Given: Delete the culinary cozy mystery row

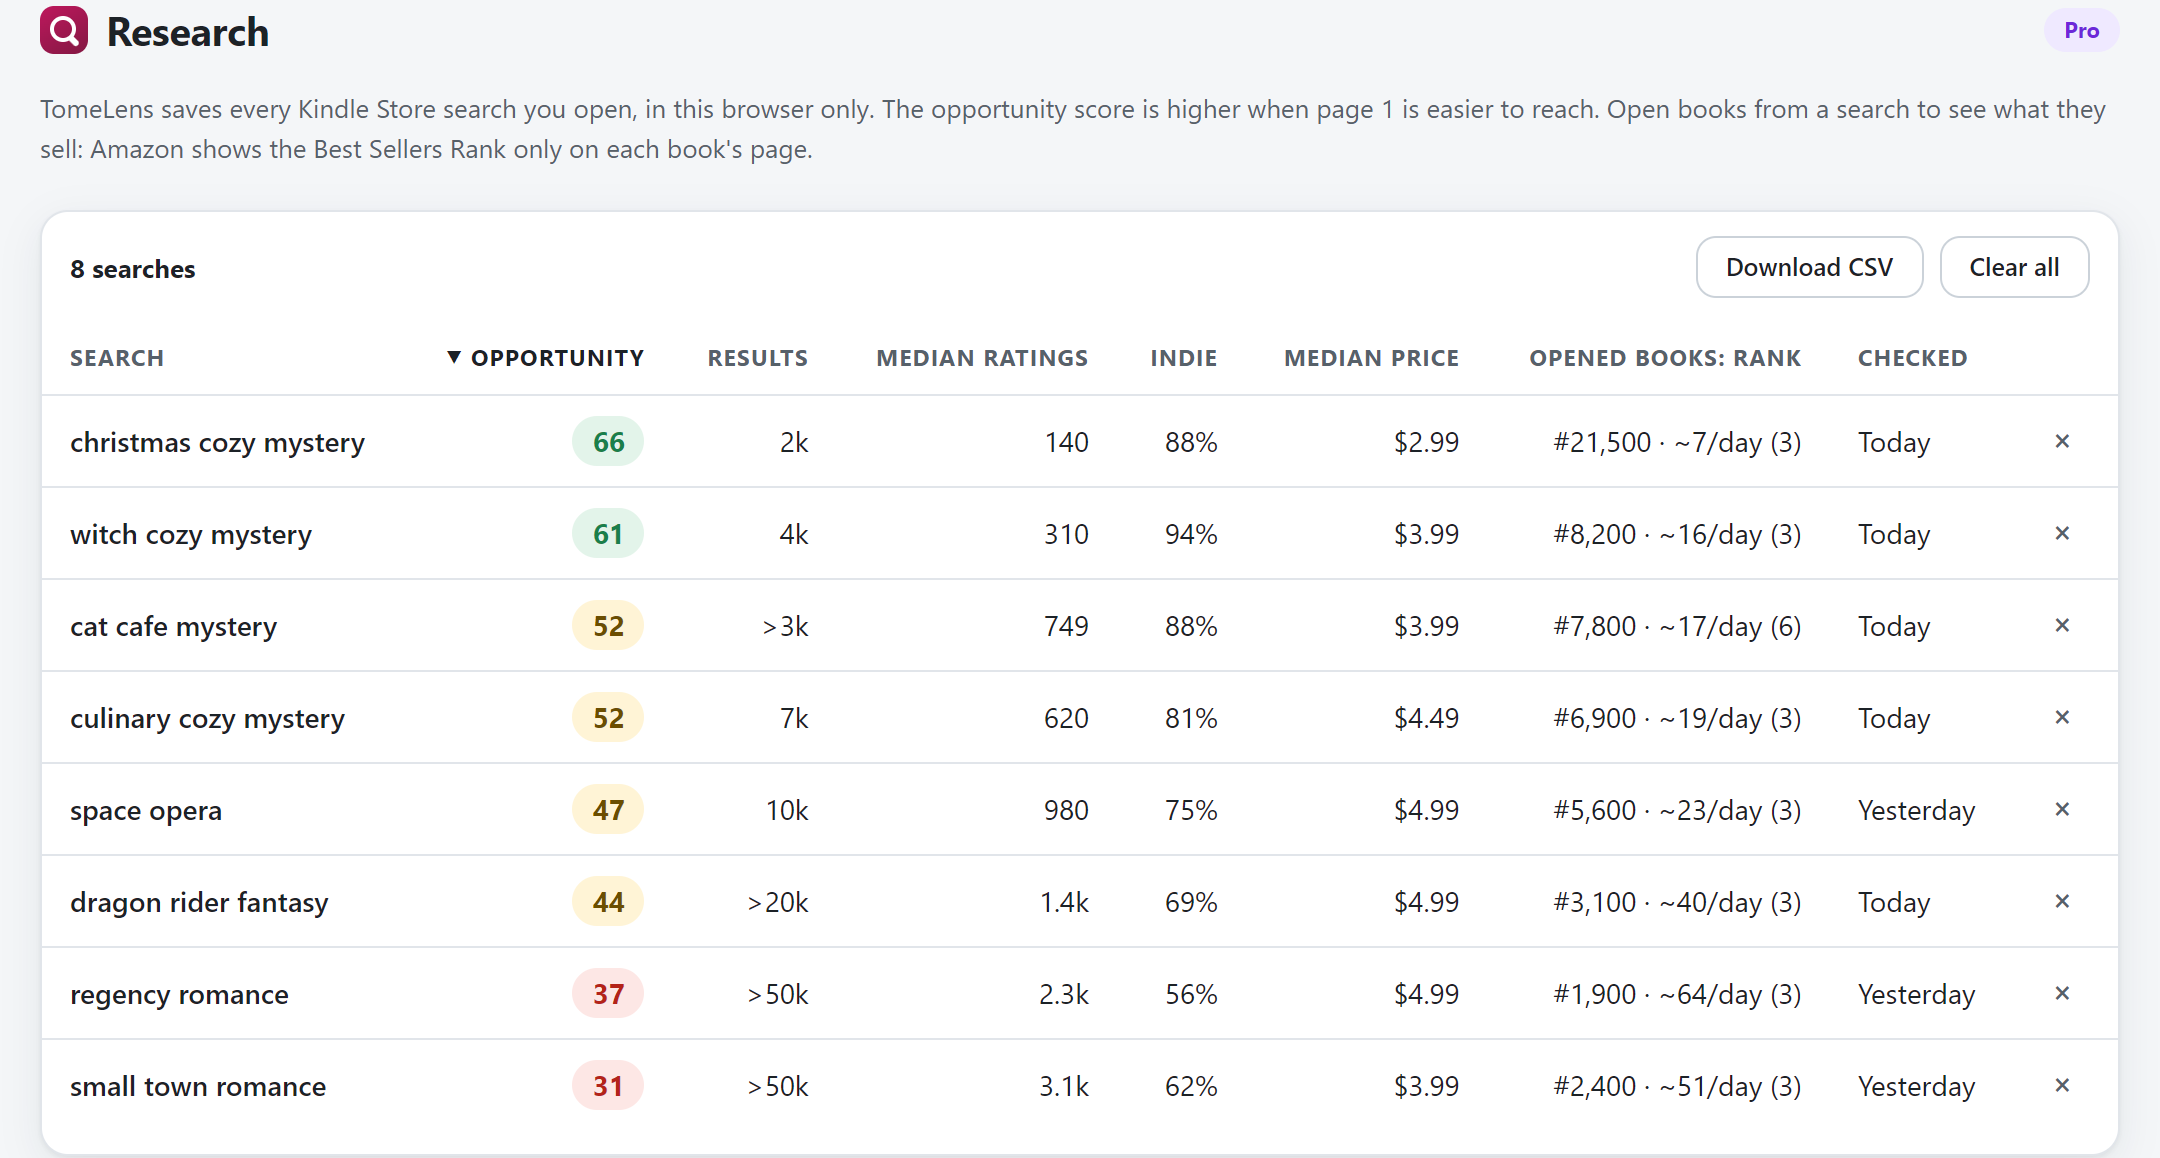Looking at the screenshot, I should (x=2062, y=717).
